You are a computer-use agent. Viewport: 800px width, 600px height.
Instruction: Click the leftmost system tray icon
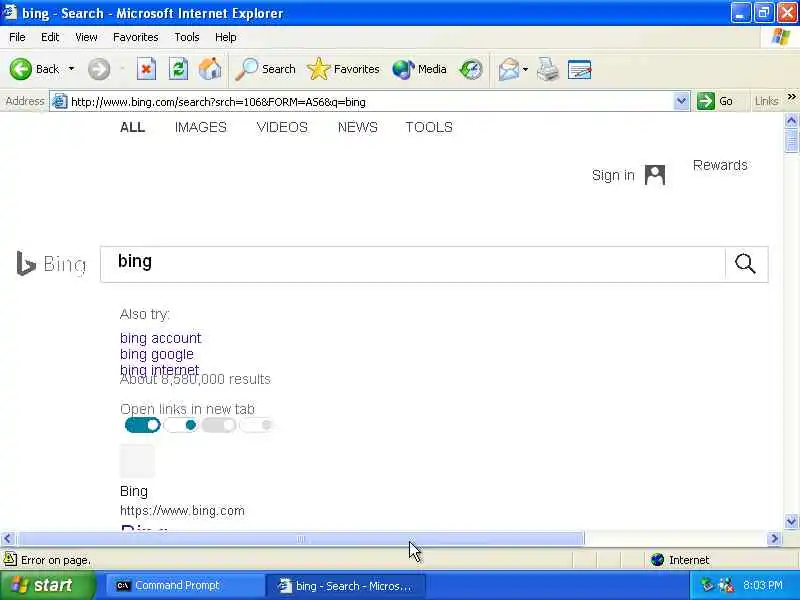(x=707, y=585)
